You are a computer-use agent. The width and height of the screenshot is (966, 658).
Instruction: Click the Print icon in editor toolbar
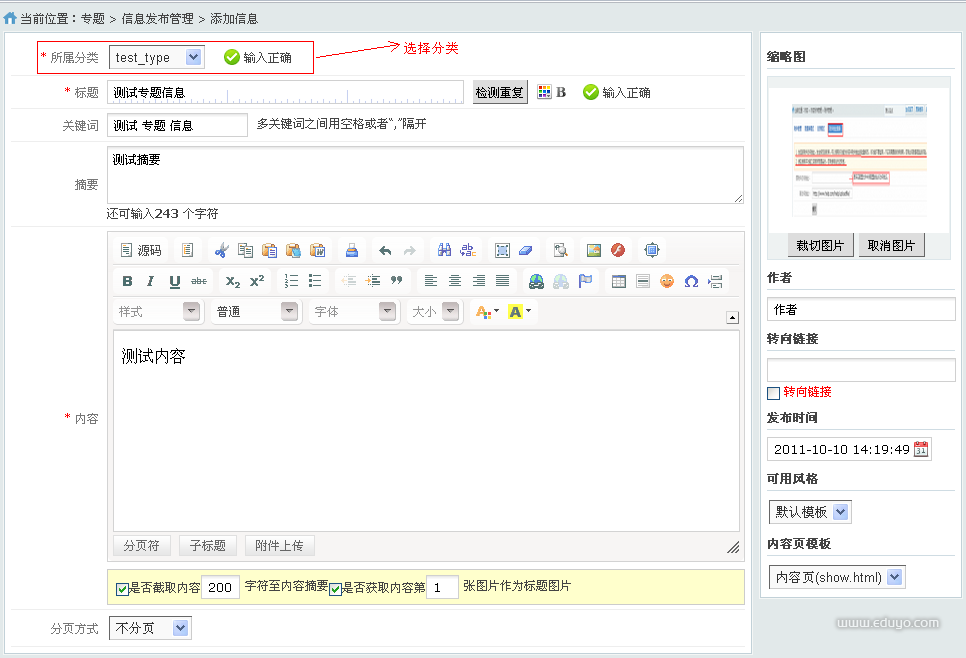(x=351, y=250)
